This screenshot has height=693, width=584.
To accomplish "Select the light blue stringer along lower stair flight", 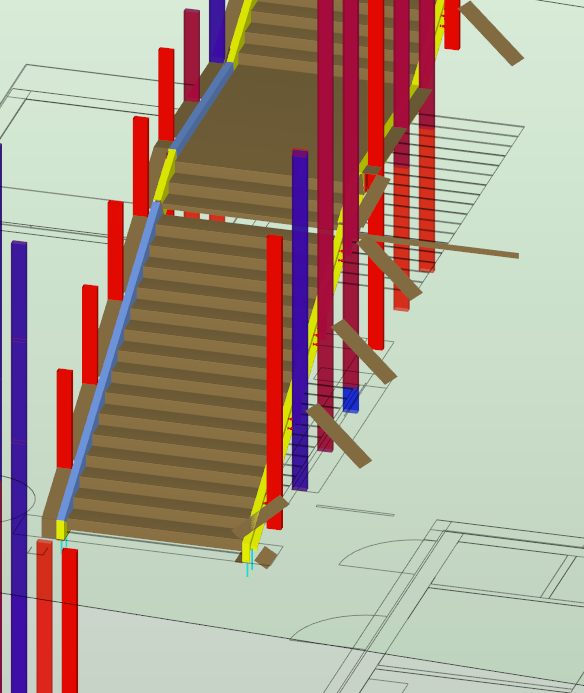I will click(108, 360).
